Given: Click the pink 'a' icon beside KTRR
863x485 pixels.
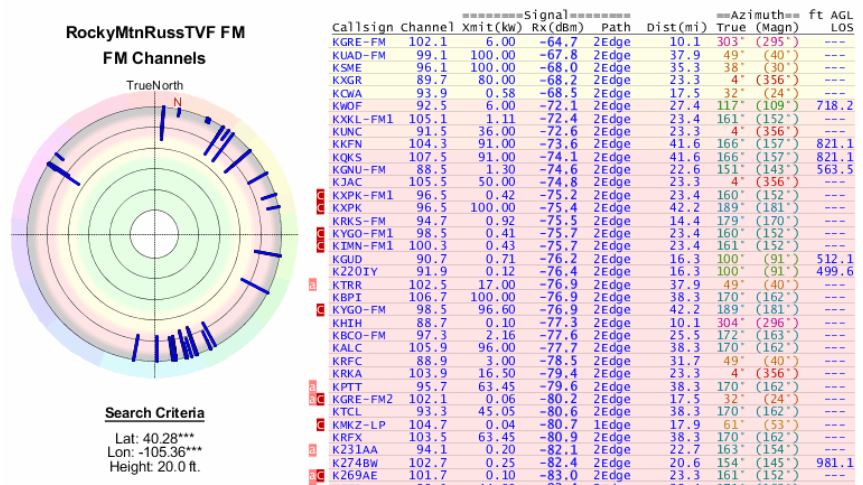Looking at the screenshot, I should coord(313,283).
